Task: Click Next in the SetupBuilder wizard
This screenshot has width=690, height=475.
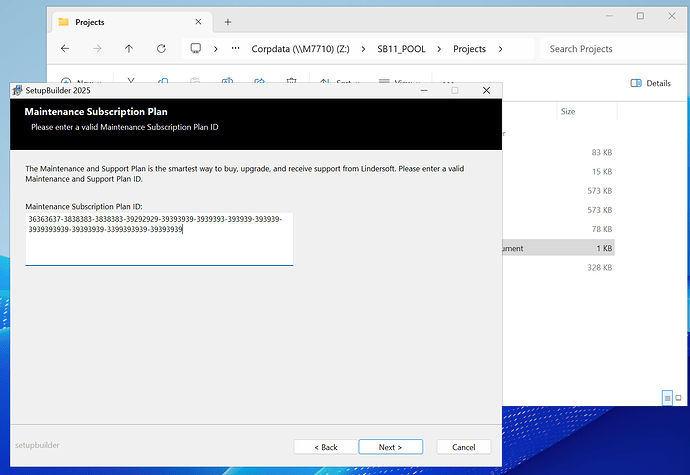Action: coord(390,447)
